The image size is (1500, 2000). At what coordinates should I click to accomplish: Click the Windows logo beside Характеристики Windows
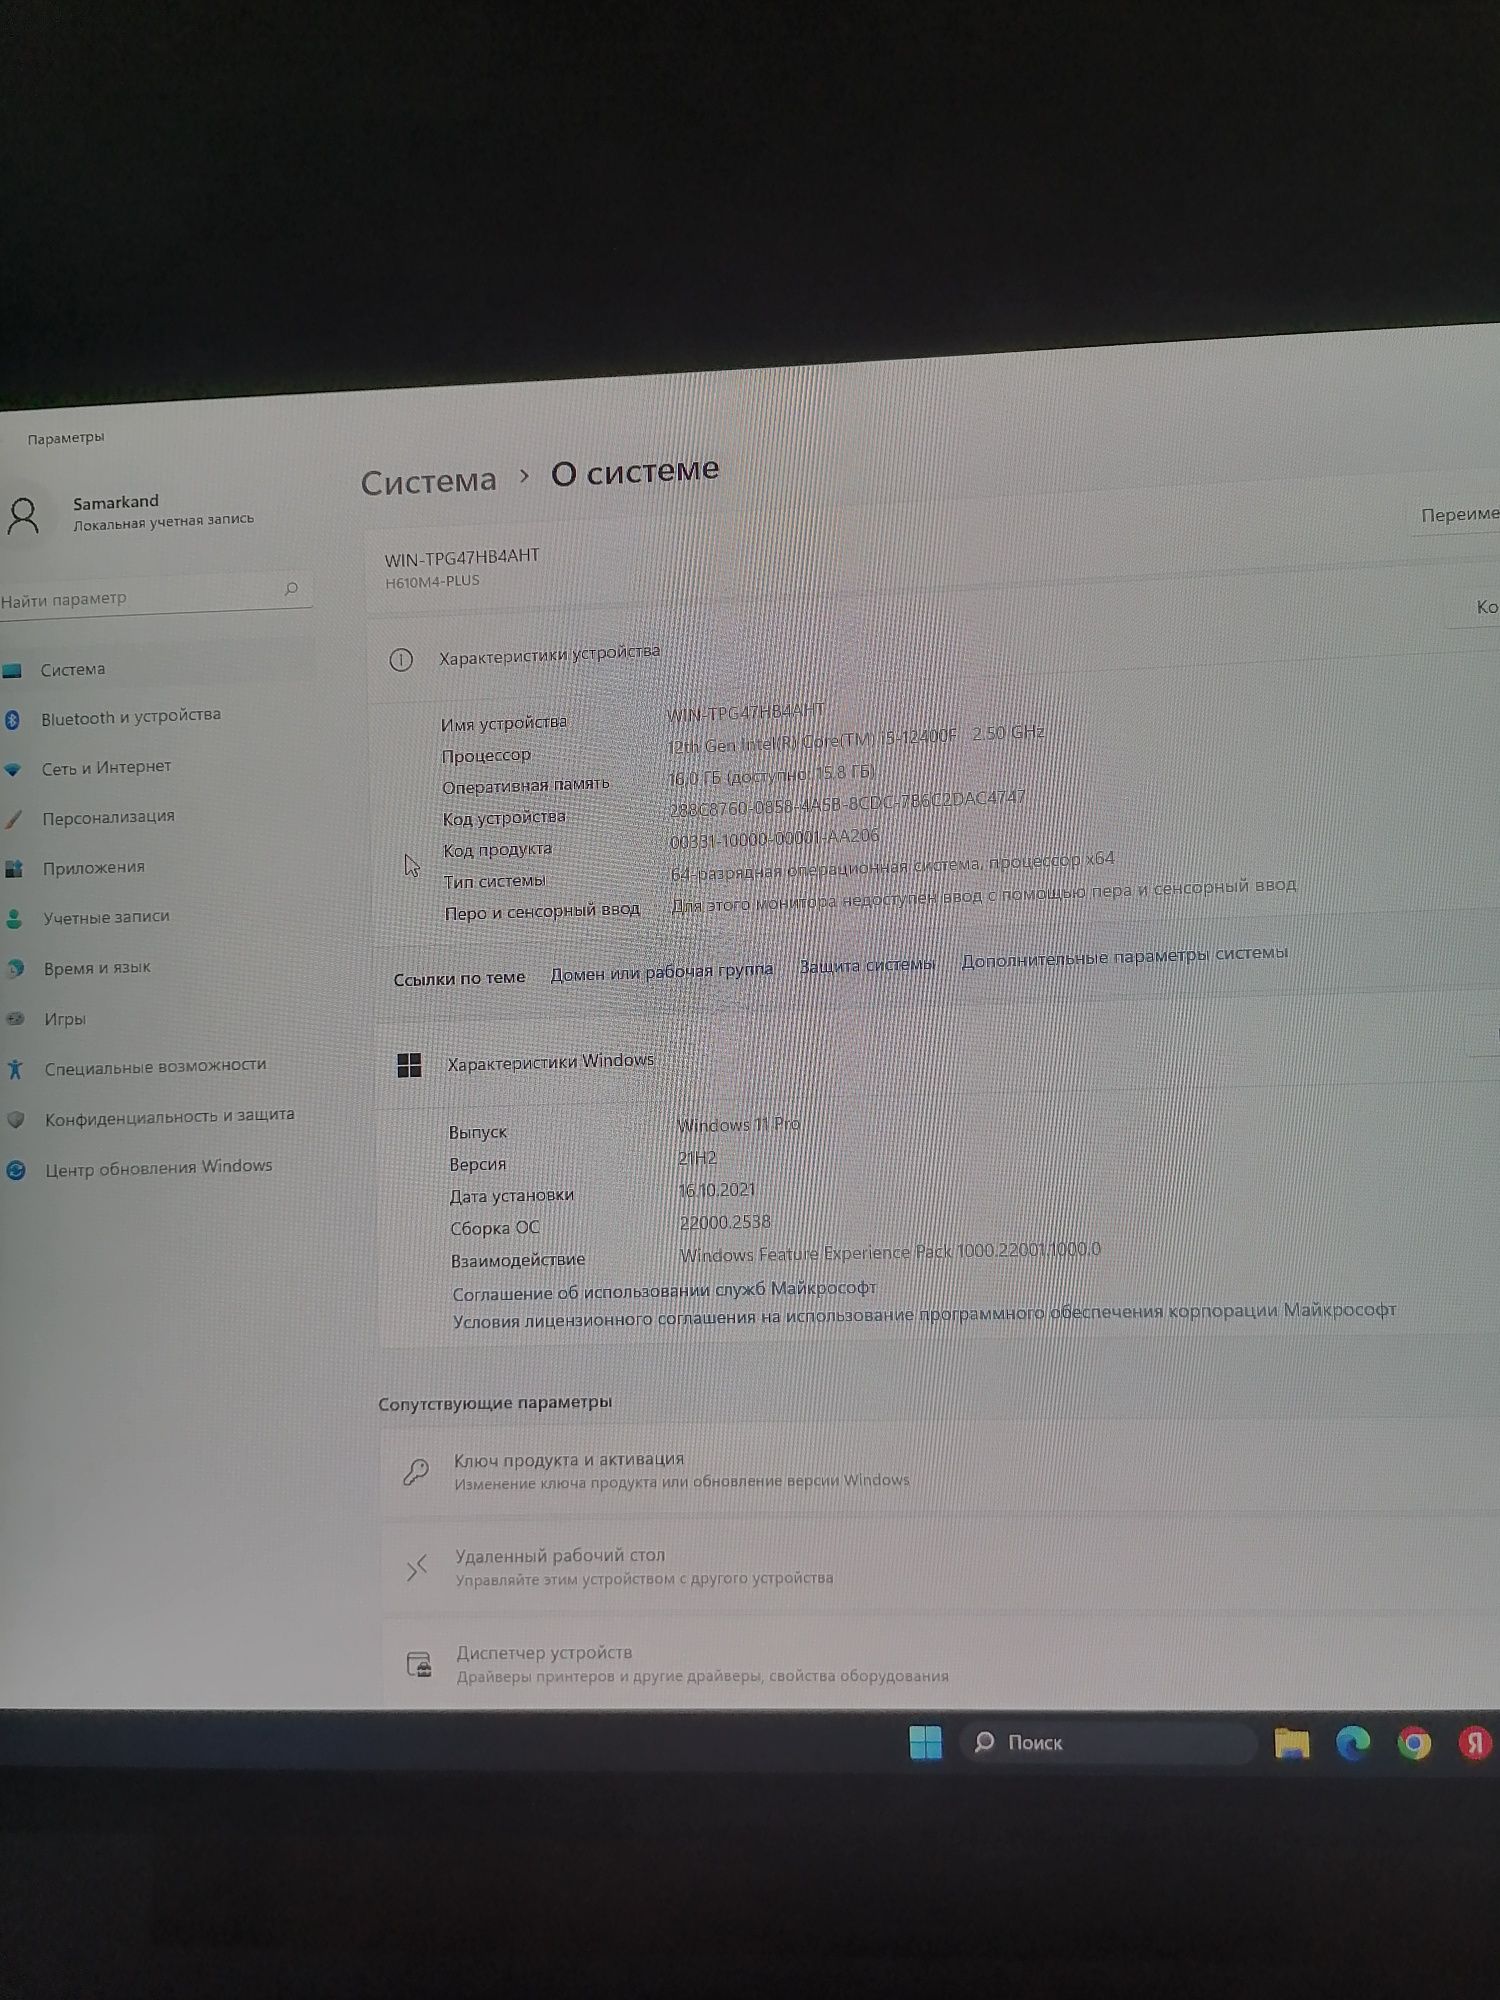point(409,1066)
